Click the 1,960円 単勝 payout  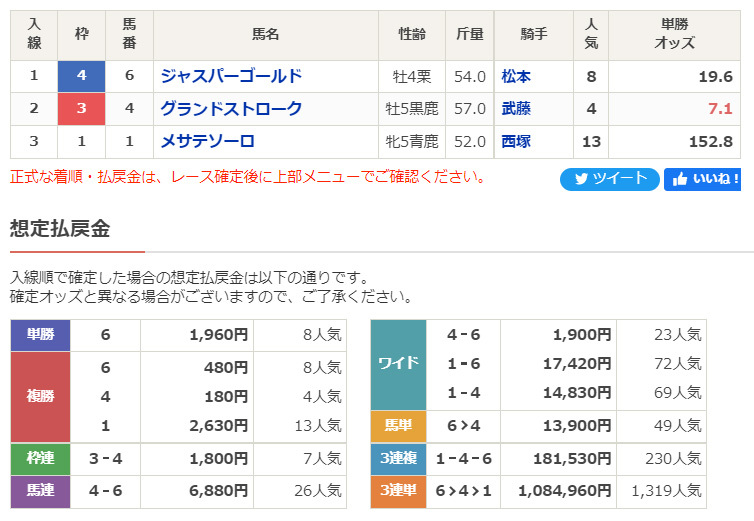click(x=219, y=335)
